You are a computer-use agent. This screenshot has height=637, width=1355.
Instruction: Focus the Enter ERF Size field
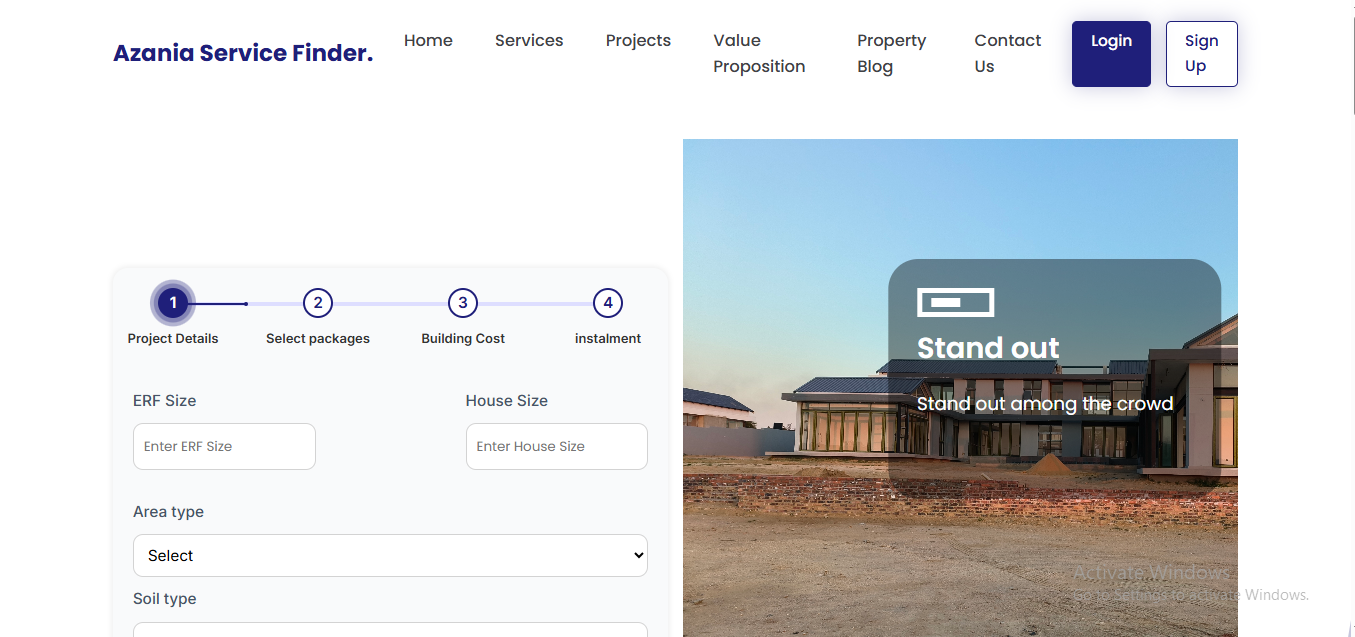(224, 446)
